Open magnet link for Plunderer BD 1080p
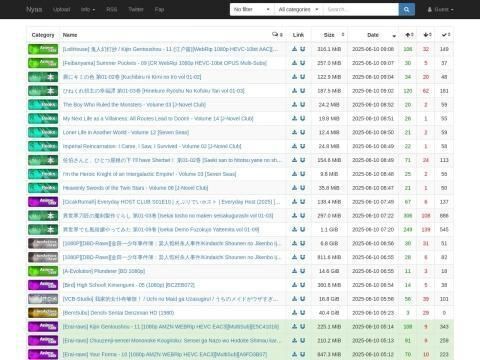Image resolution: width=480 pixels, height=360 pixels. coord(302,271)
